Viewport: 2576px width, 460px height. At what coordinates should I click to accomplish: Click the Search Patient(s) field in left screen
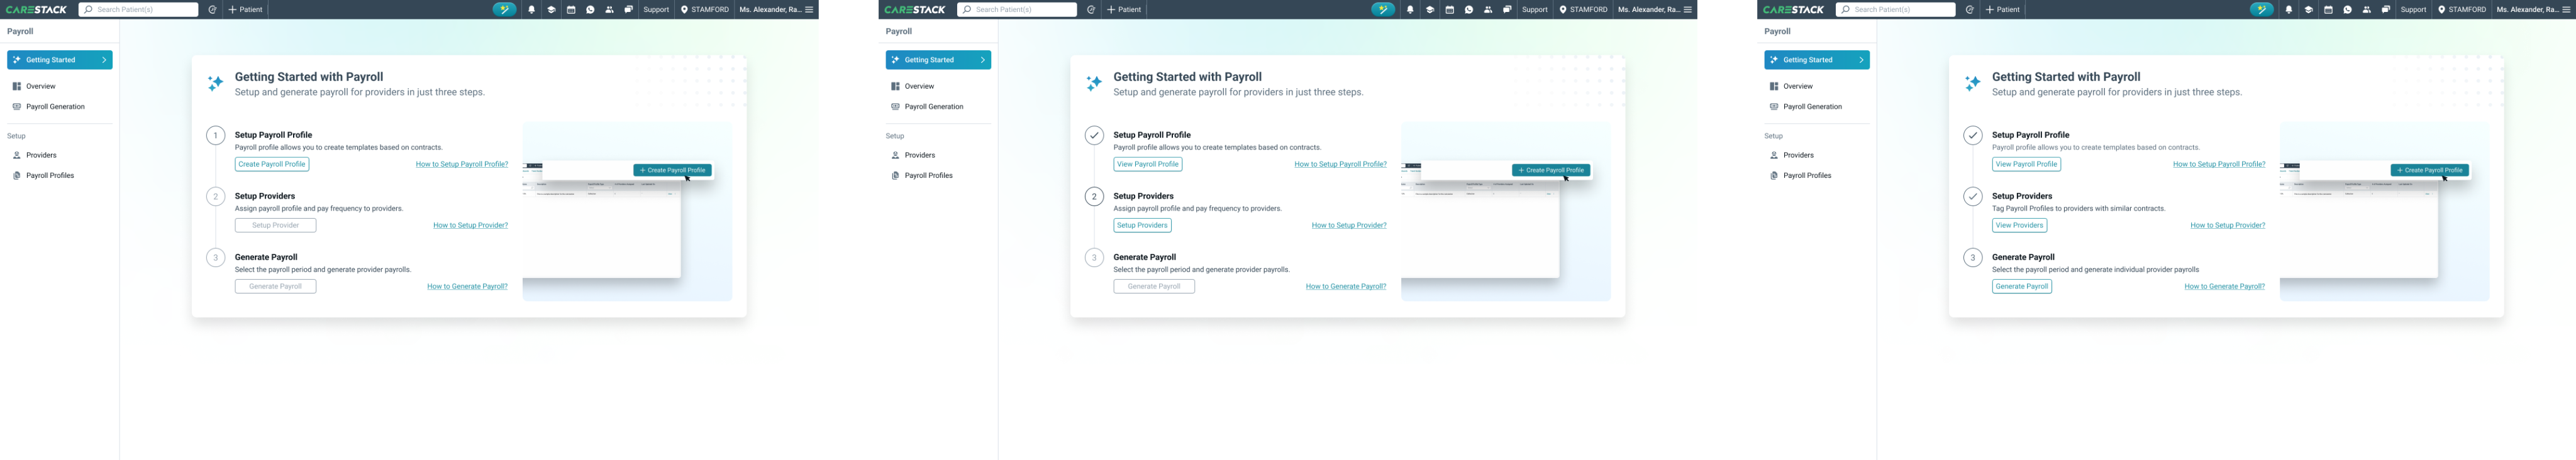click(x=138, y=9)
